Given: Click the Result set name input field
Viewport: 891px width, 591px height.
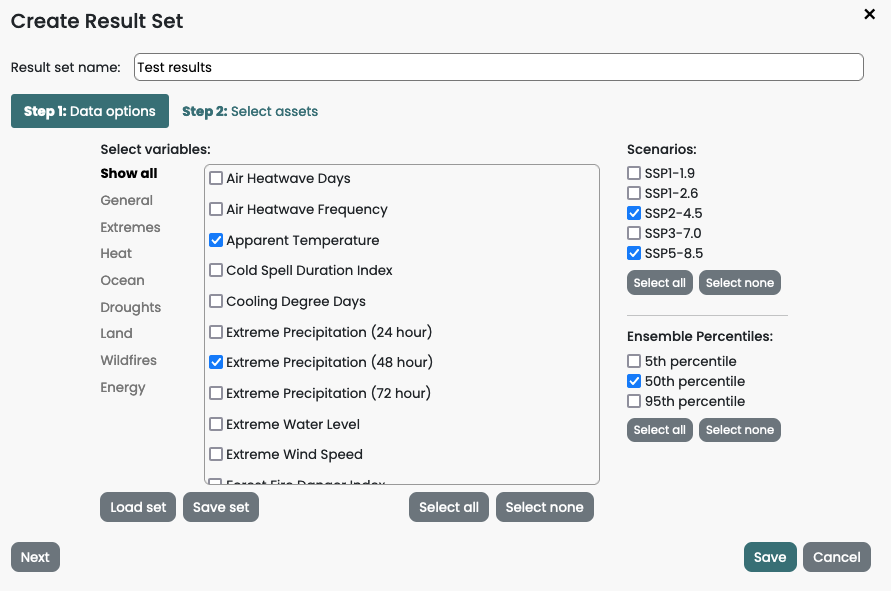Looking at the screenshot, I should point(499,67).
